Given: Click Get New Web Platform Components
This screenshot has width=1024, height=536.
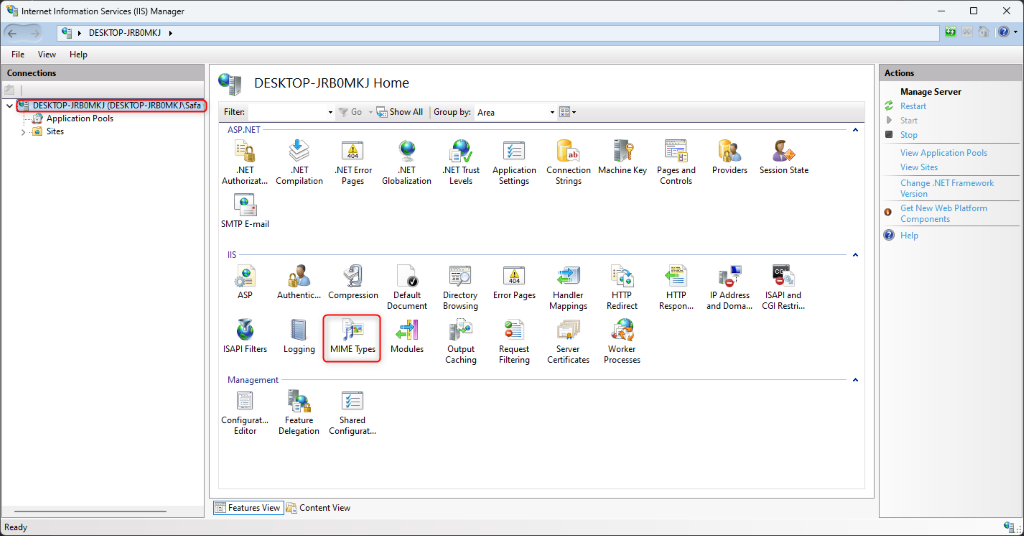Looking at the screenshot, I should pyautogui.click(x=944, y=213).
